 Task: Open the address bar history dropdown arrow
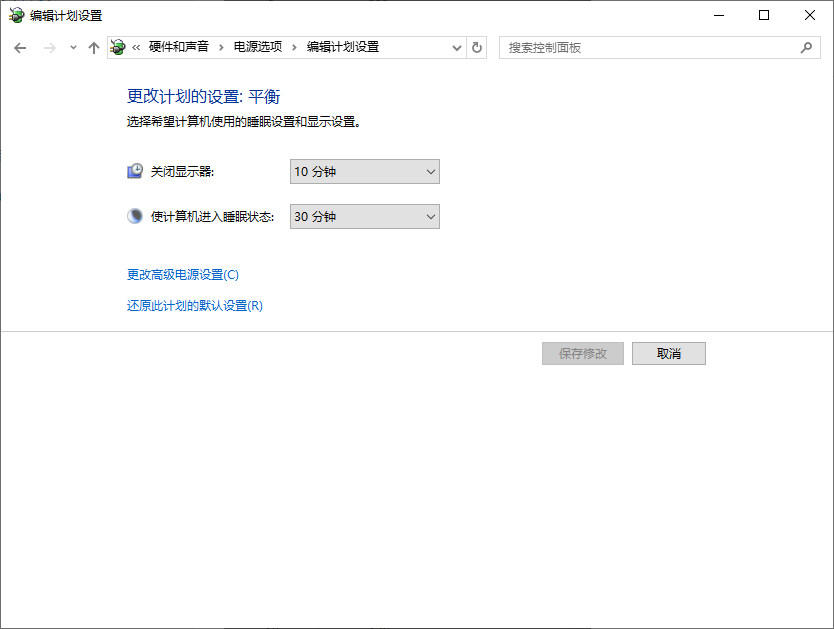[x=457, y=47]
